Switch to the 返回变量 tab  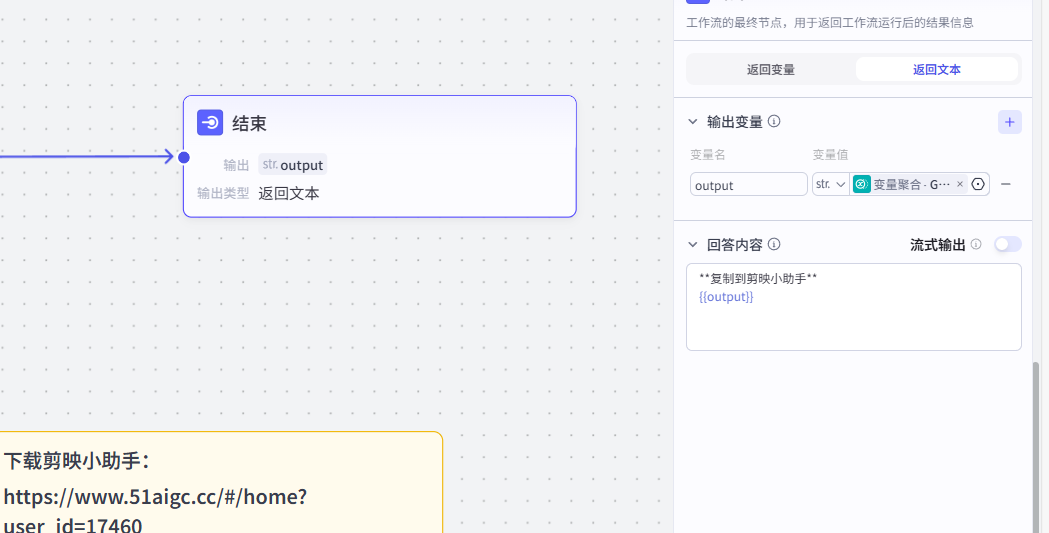pos(771,70)
